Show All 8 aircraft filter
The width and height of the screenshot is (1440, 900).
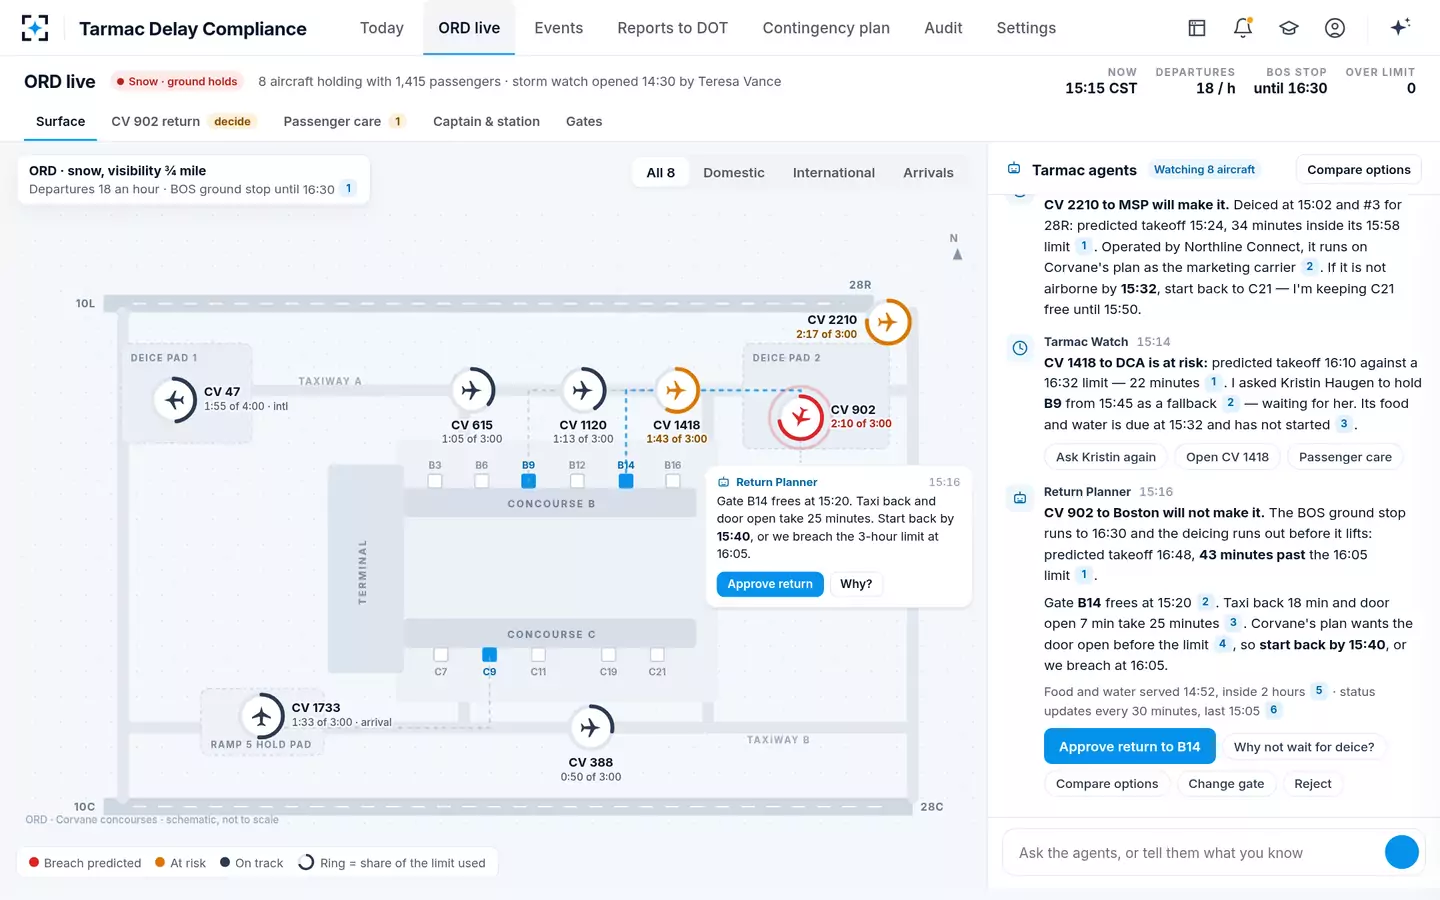[660, 173]
